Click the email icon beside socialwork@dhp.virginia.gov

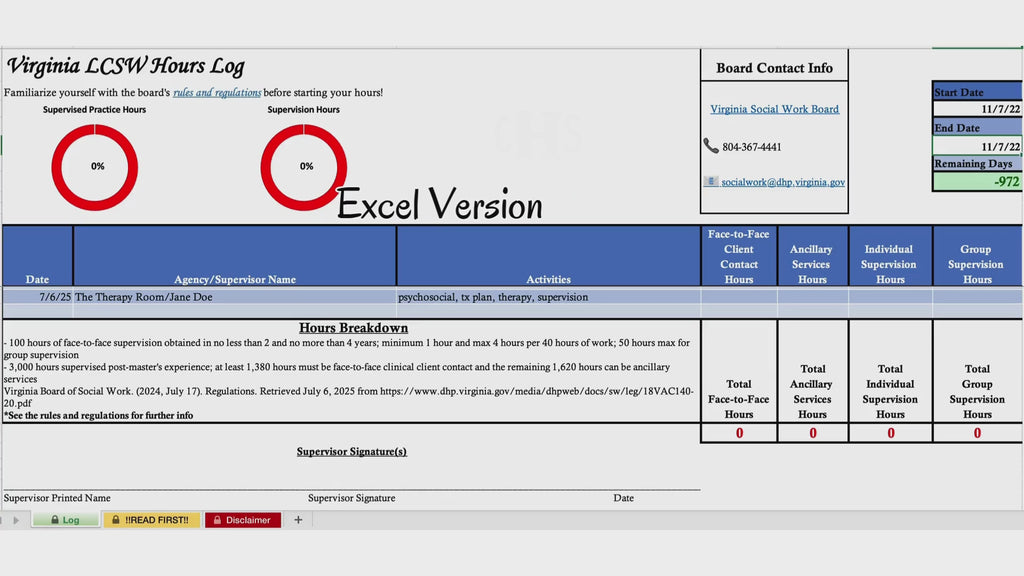click(x=711, y=182)
